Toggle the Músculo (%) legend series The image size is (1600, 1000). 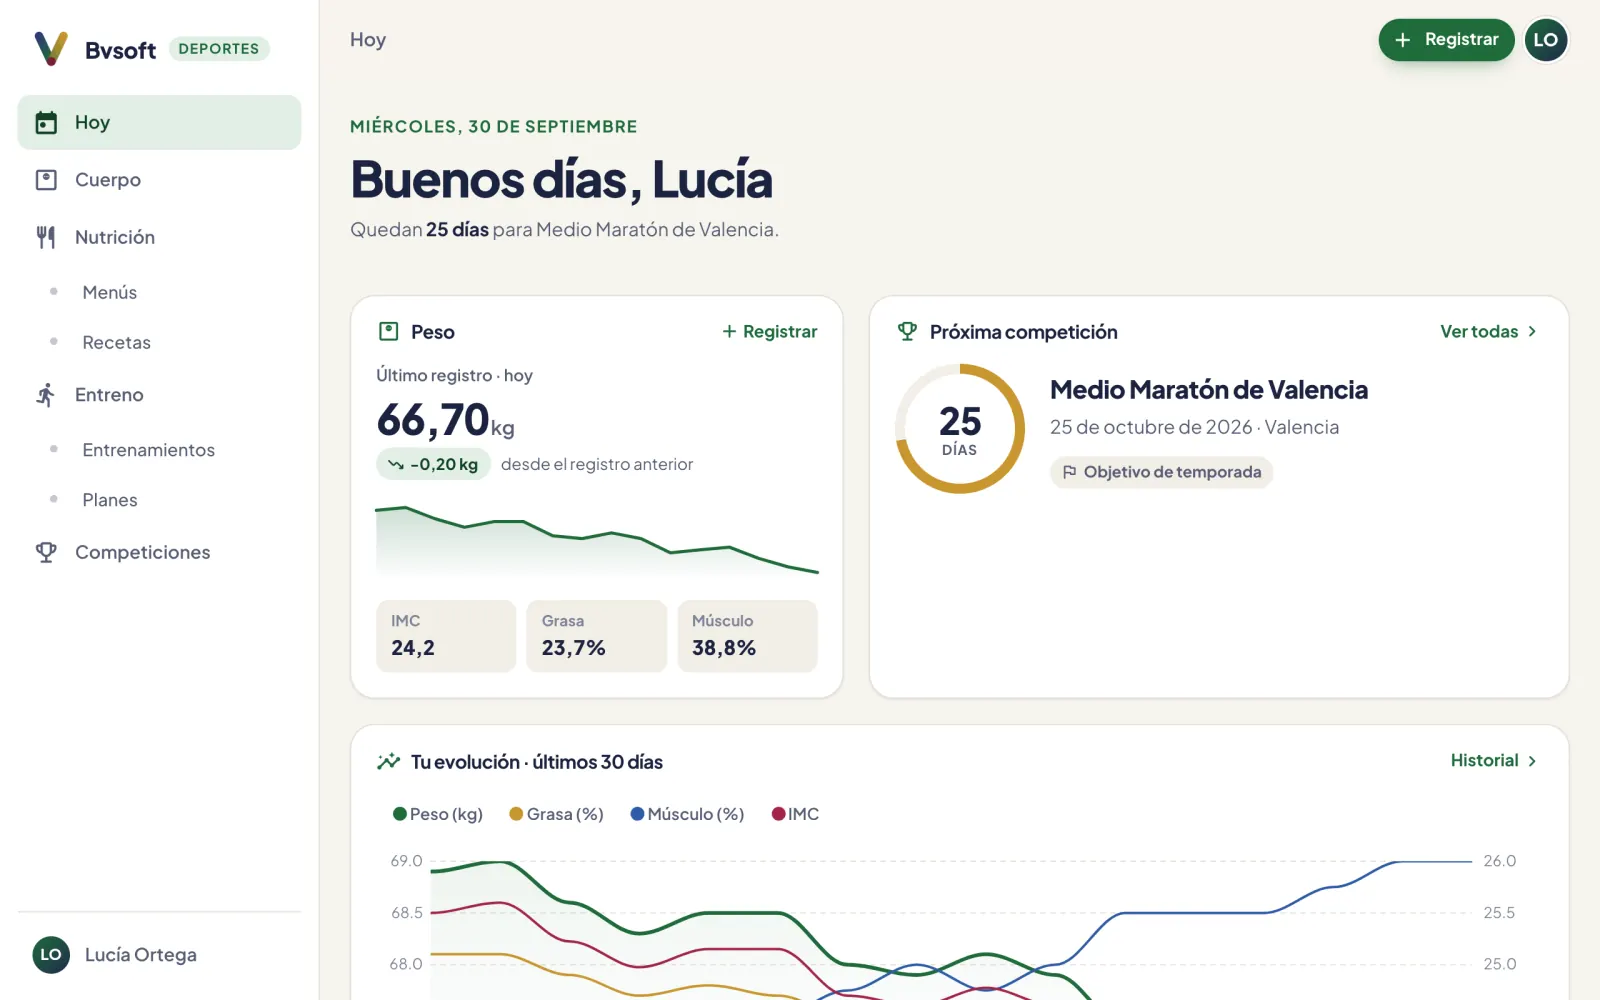688,814
